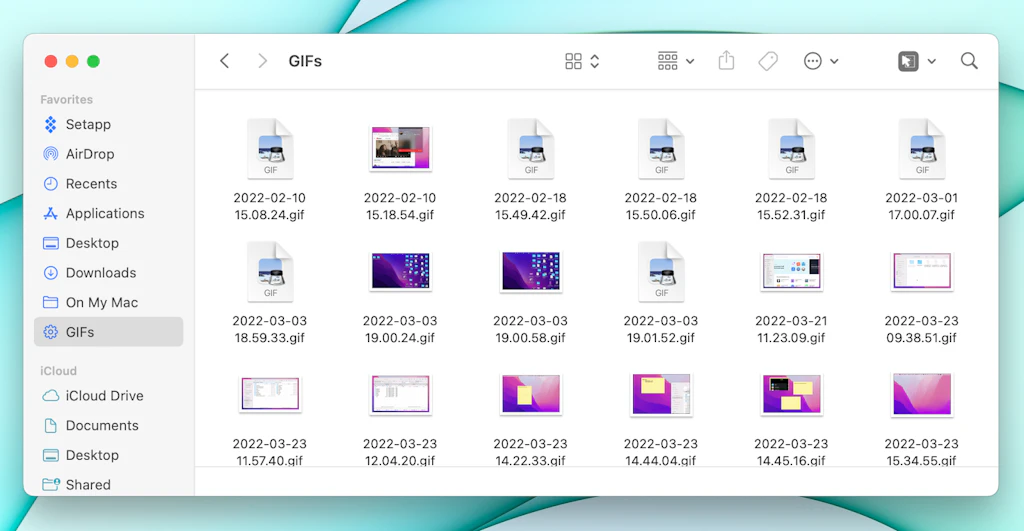This screenshot has width=1024, height=531.
Task: Expand the Group By dropdown arrow
Action: 690,61
